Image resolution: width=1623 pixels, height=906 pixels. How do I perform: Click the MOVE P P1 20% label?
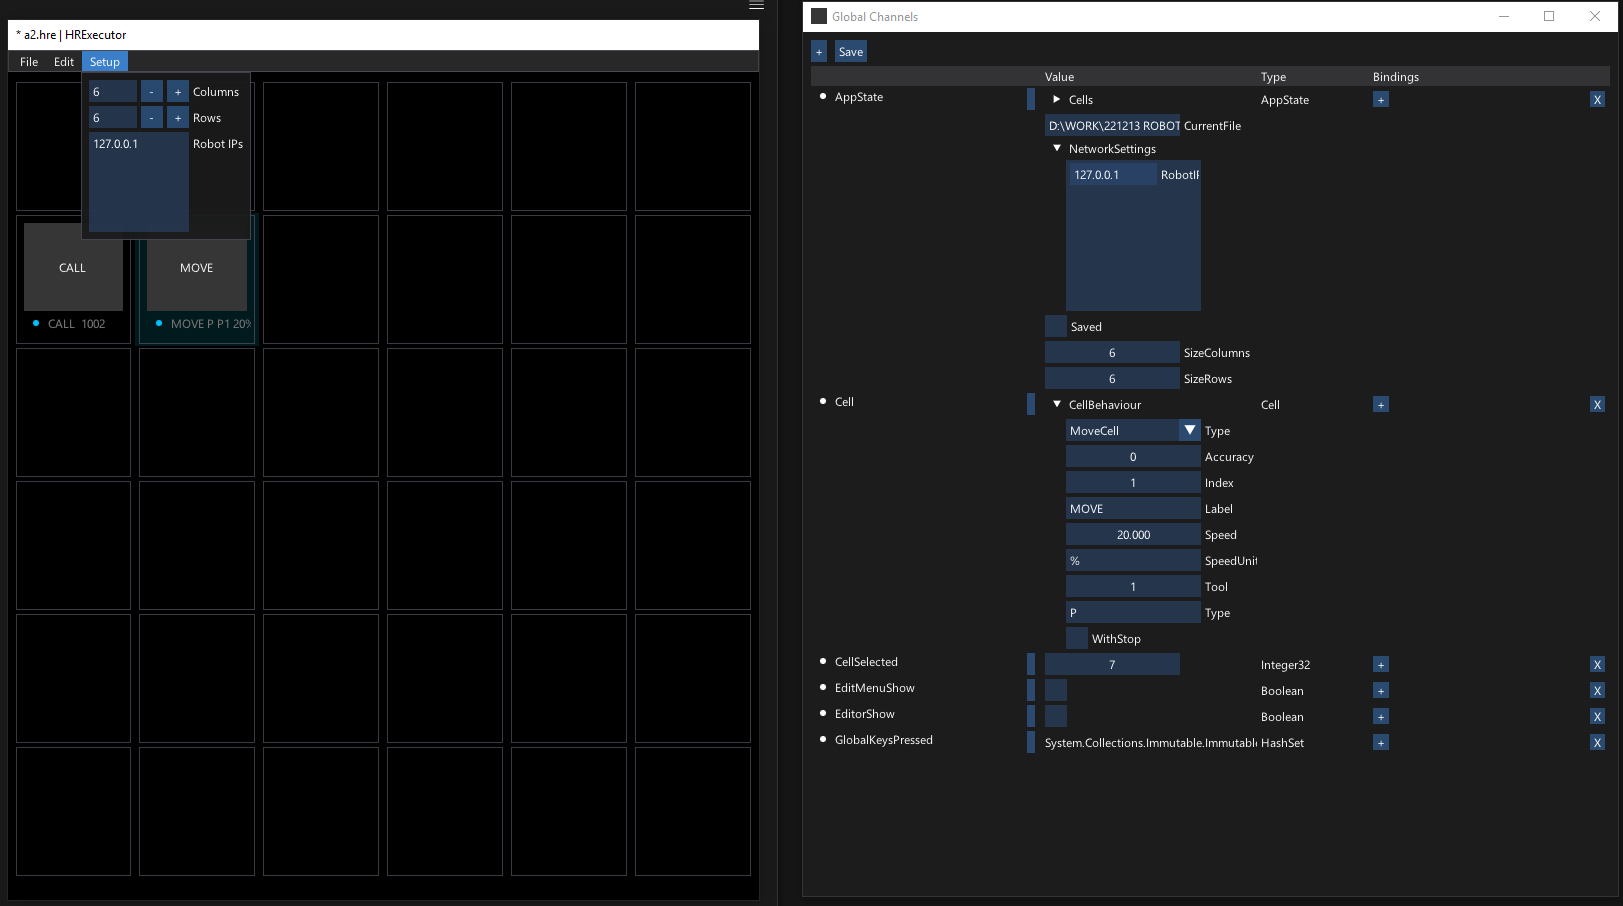pyautogui.click(x=211, y=324)
